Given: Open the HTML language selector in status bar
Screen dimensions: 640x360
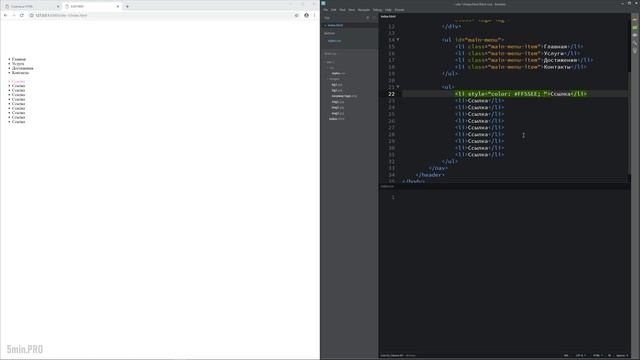Looking at the screenshot, I should point(598,356).
